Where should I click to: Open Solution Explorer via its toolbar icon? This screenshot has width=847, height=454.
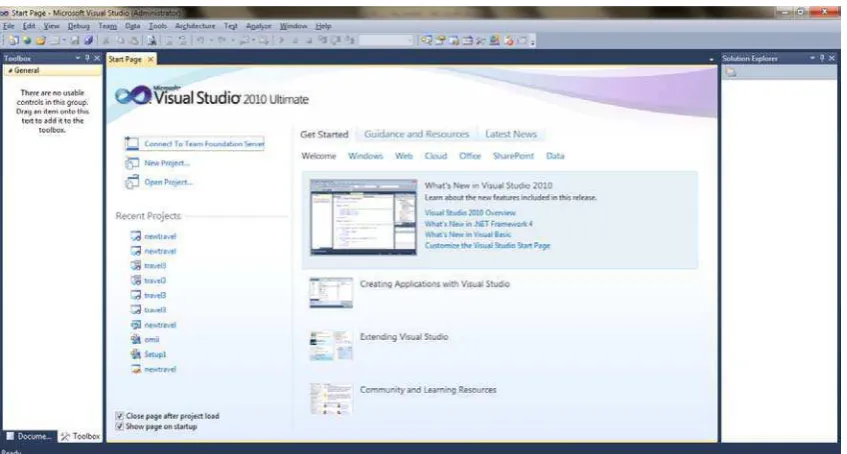(x=427, y=41)
